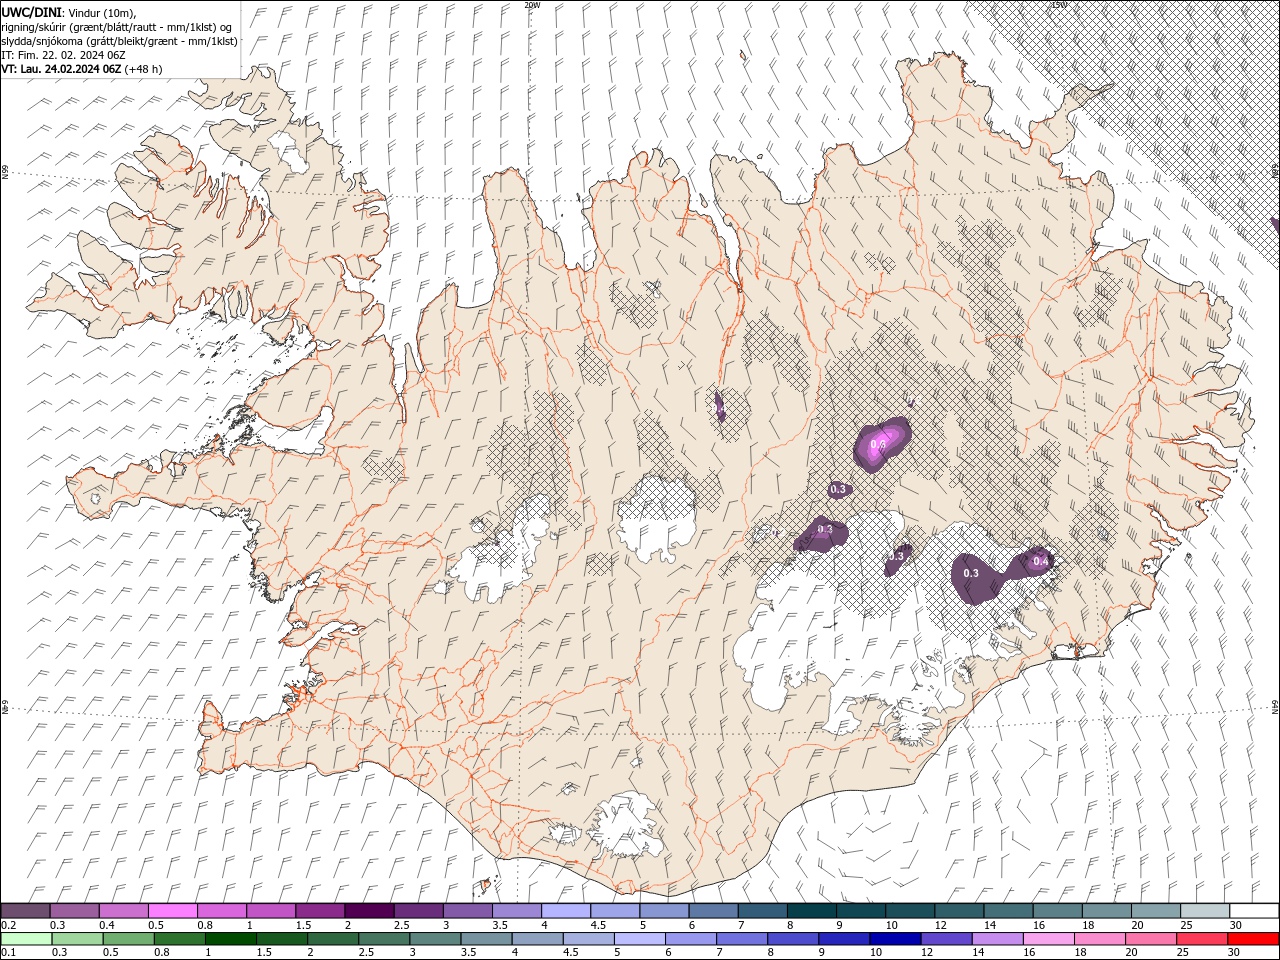This screenshot has height=960, width=1280.
Task: Click the valid time line 'VT: Lau. 24.02.2024 06Z'
Action: pos(61,69)
